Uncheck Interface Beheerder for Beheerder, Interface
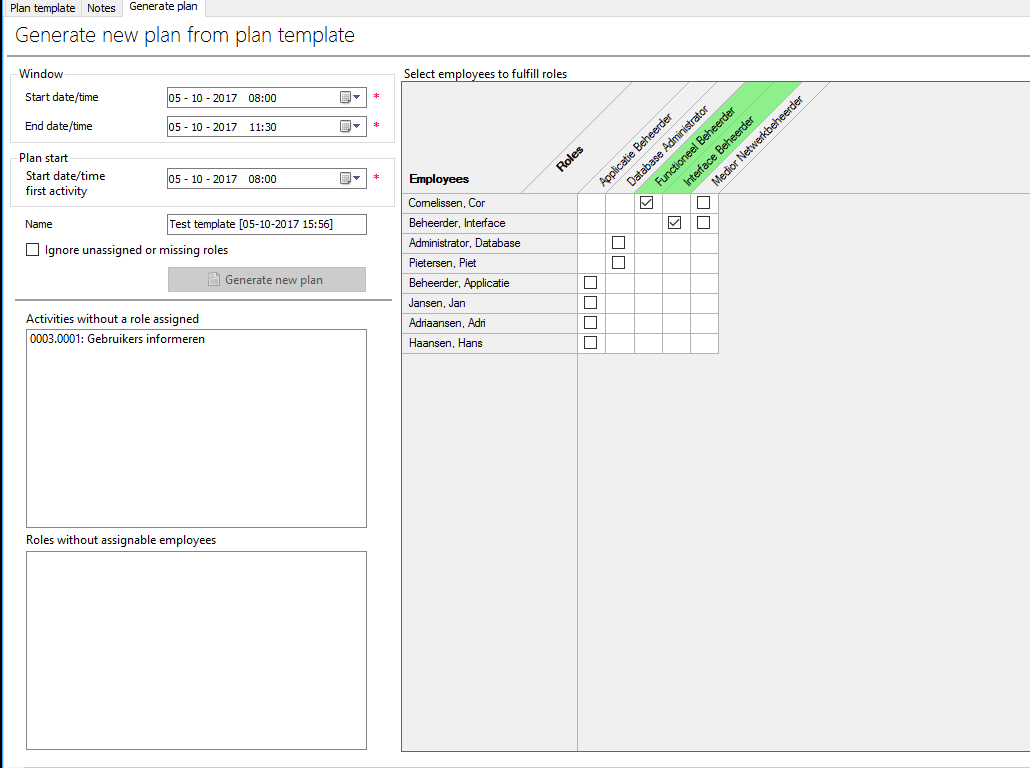Image resolution: width=1030 pixels, height=768 pixels. point(674,223)
